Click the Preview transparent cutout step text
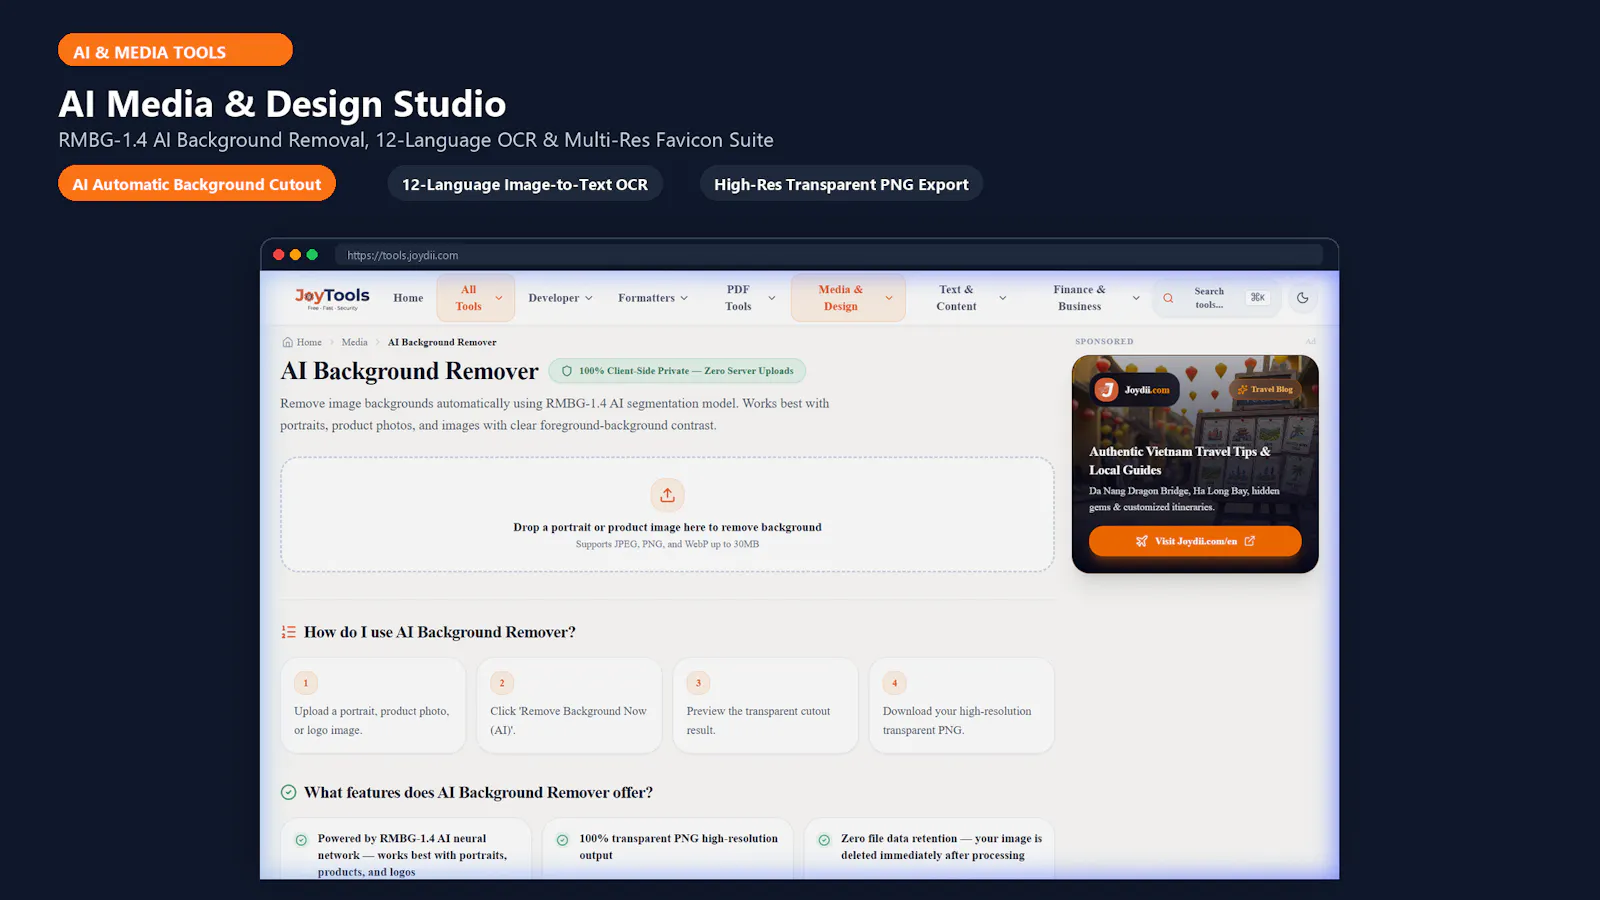Screen dimensions: 1600x900 [758, 720]
